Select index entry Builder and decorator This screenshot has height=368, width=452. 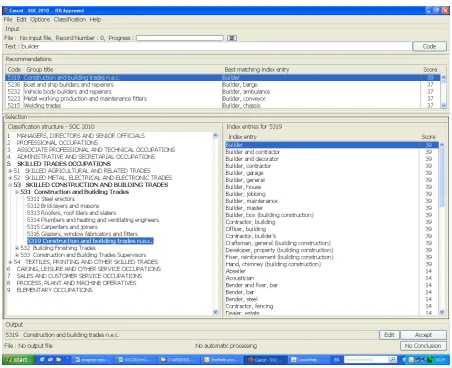332,159
